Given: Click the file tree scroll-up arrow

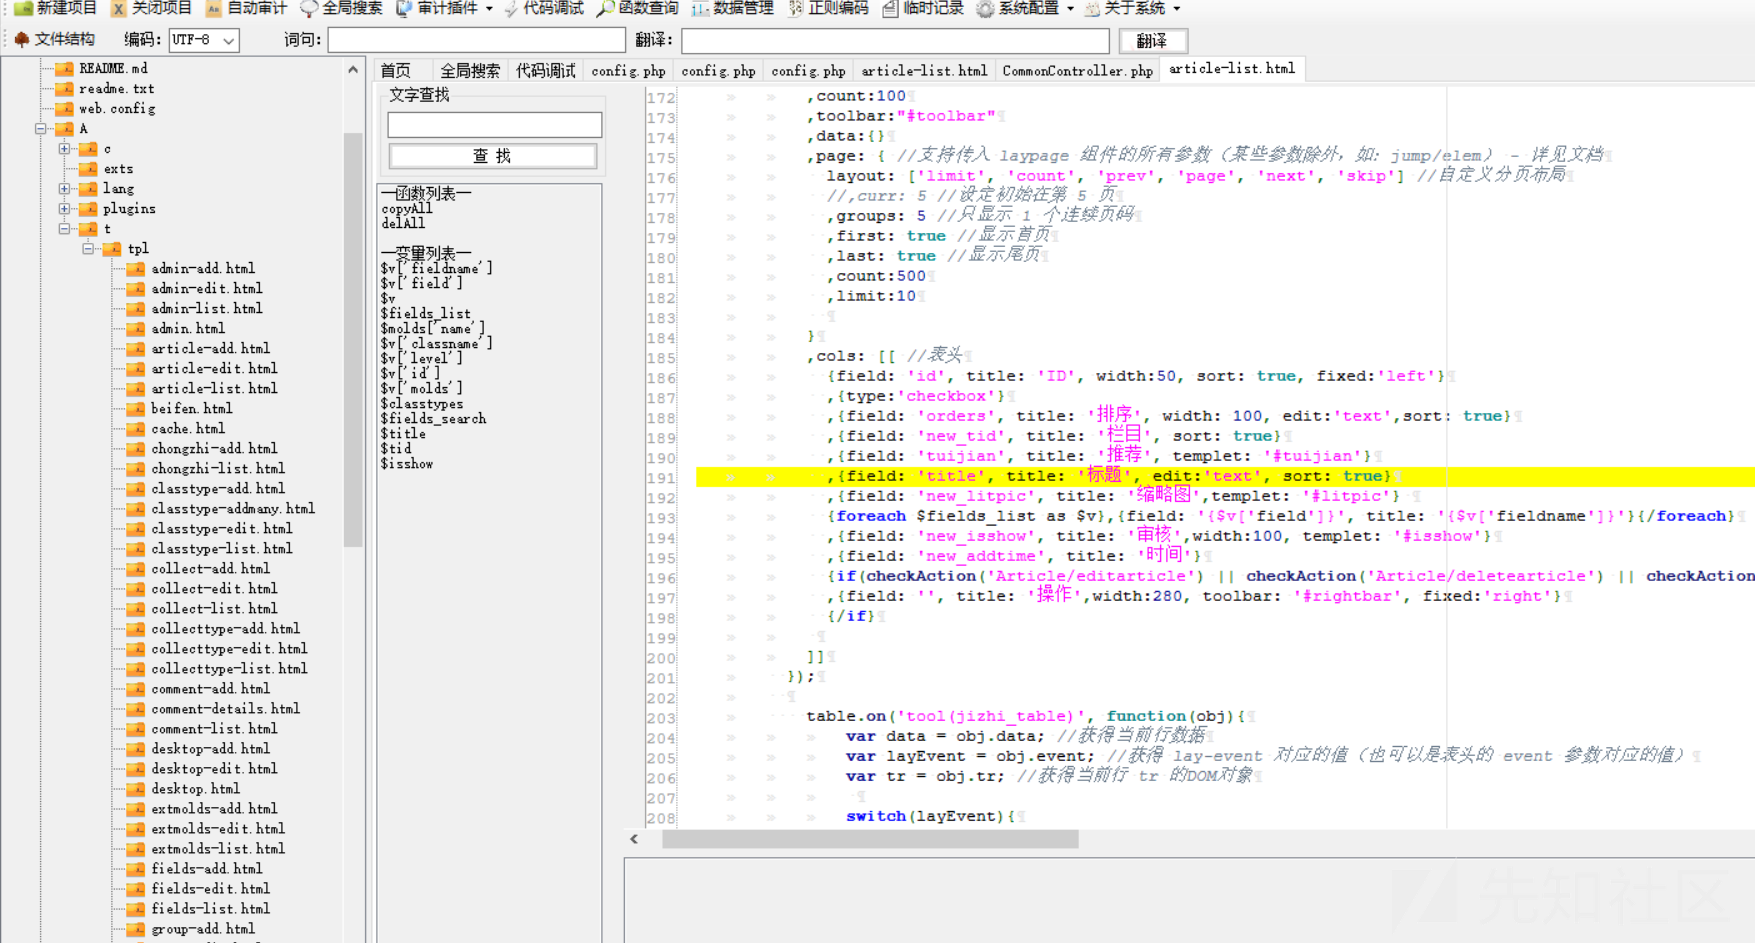Looking at the screenshot, I should [x=353, y=70].
